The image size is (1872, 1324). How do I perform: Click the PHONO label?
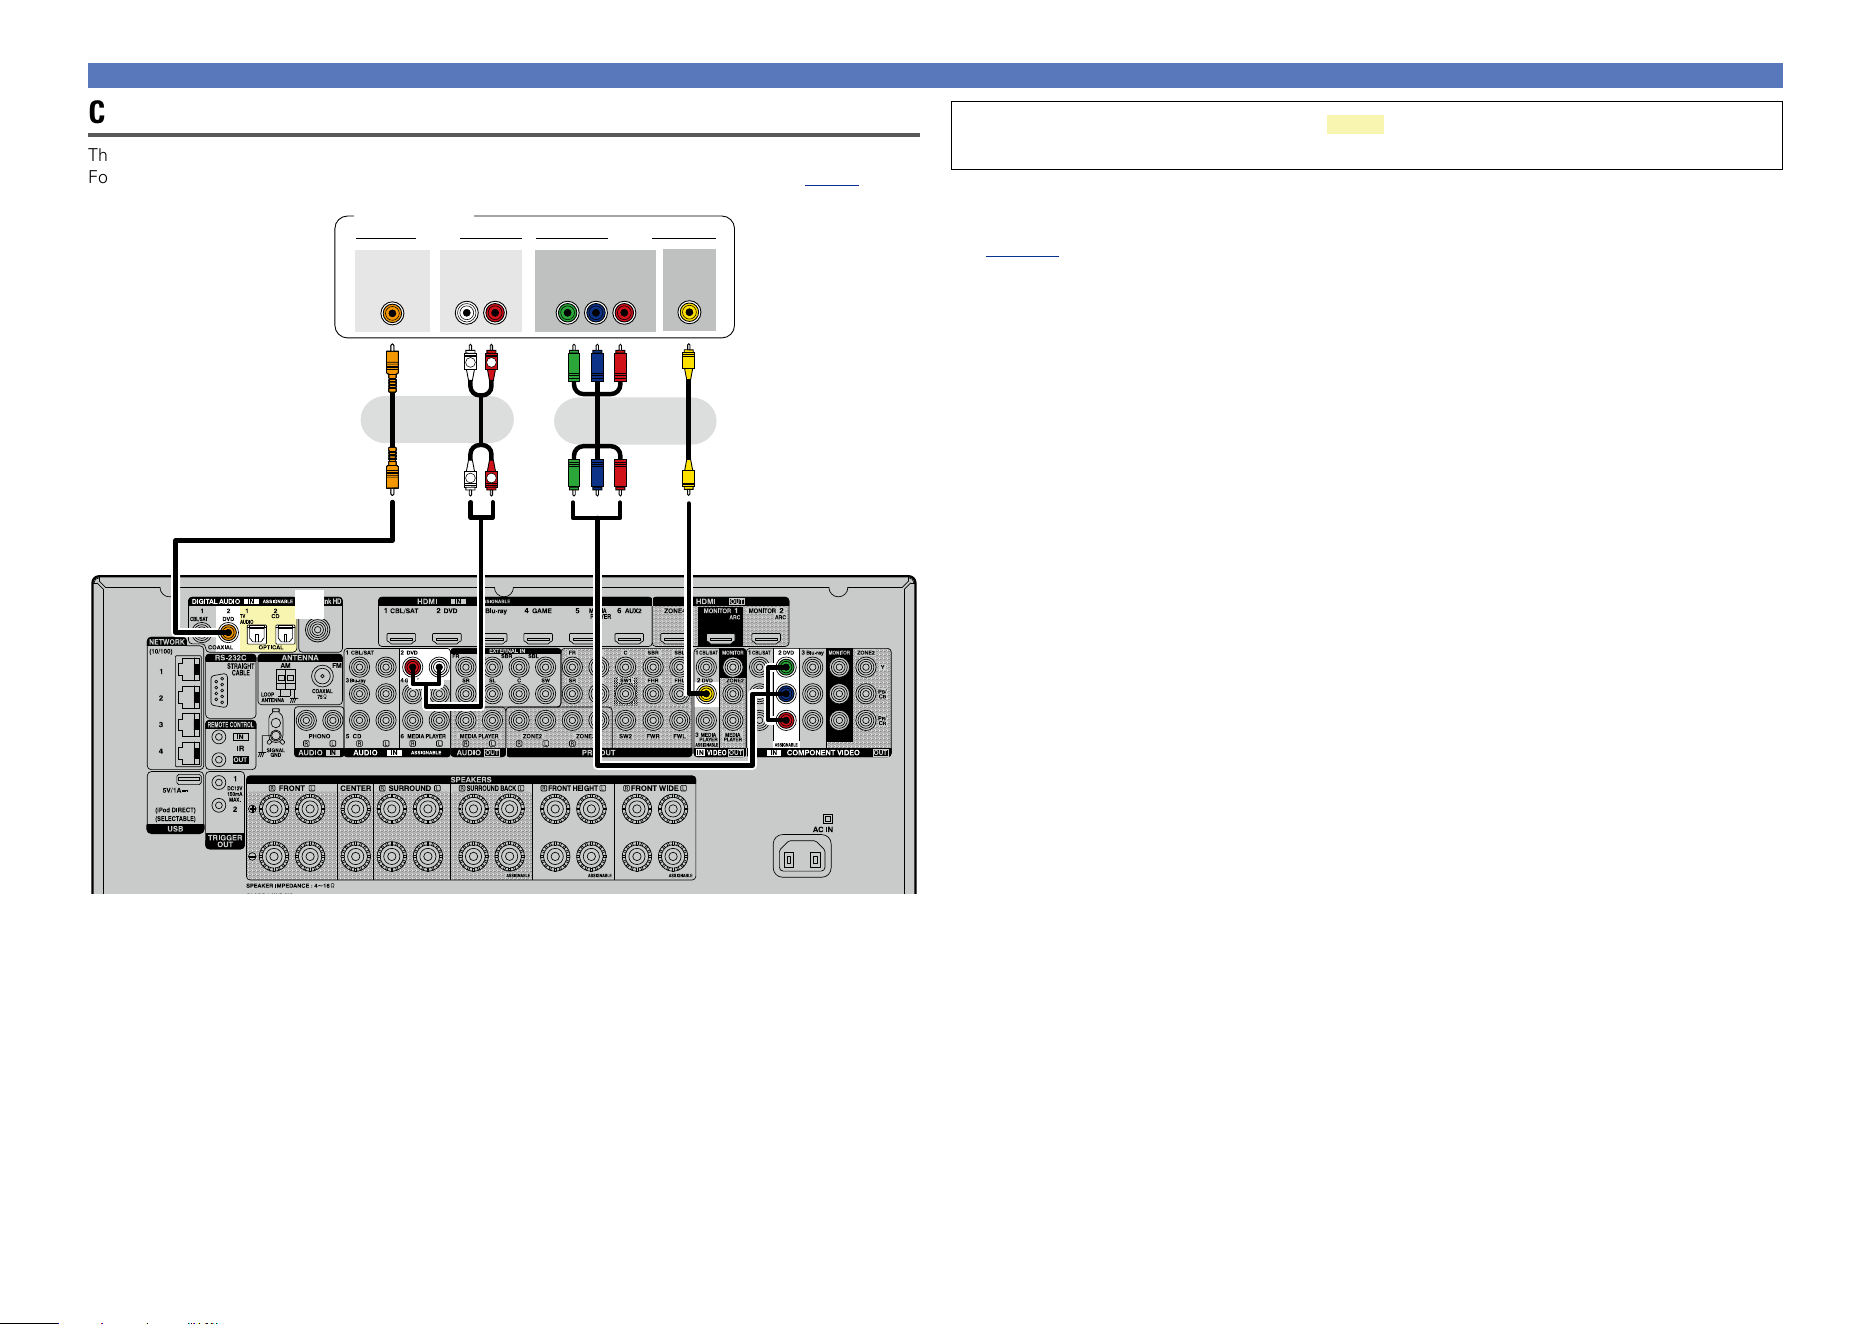pos(320,736)
